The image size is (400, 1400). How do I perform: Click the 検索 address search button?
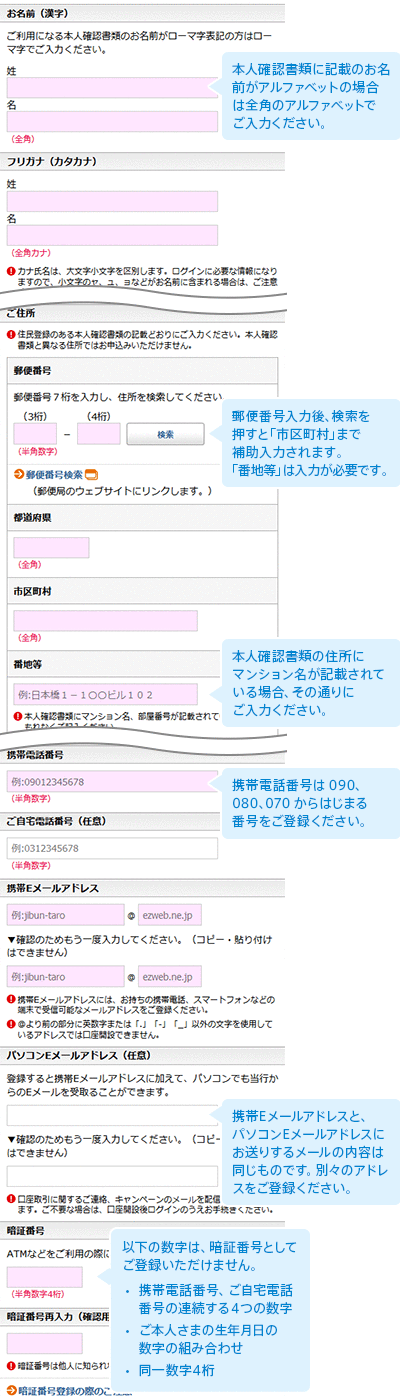click(165, 434)
